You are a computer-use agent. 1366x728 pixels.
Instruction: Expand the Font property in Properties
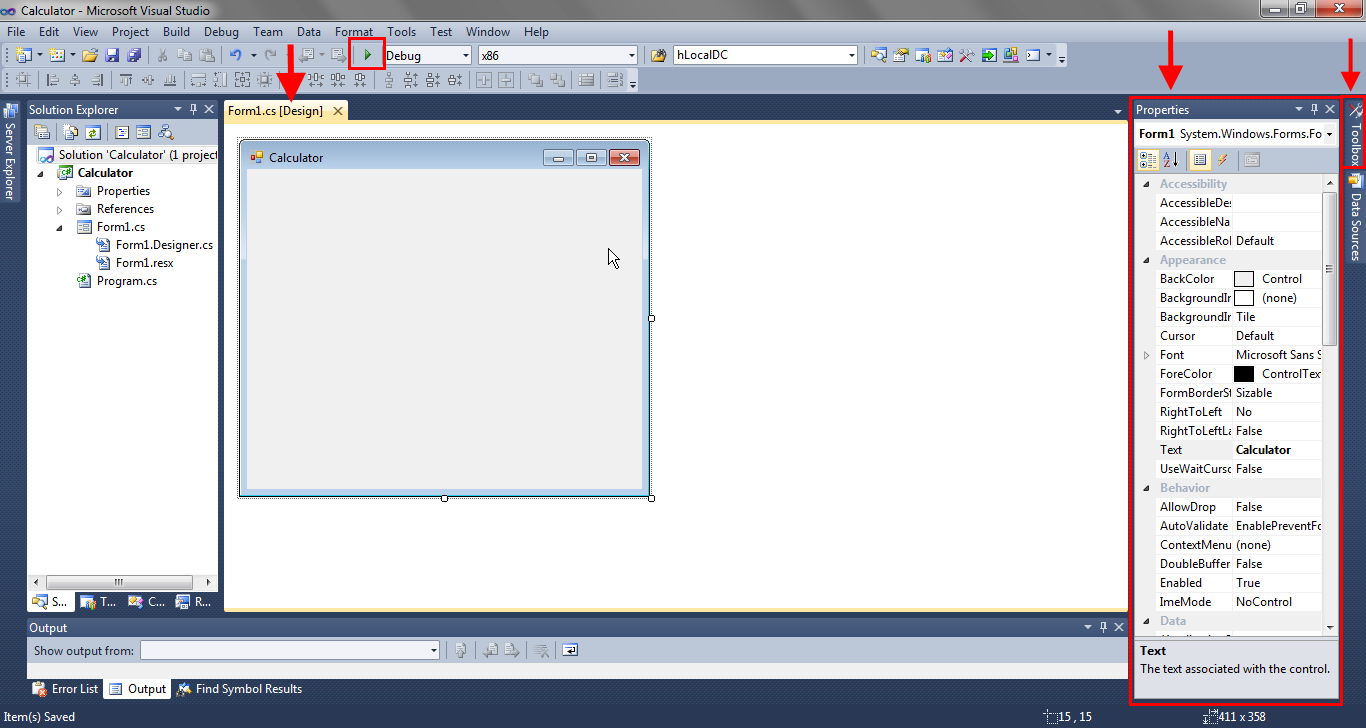pos(1145,354)
